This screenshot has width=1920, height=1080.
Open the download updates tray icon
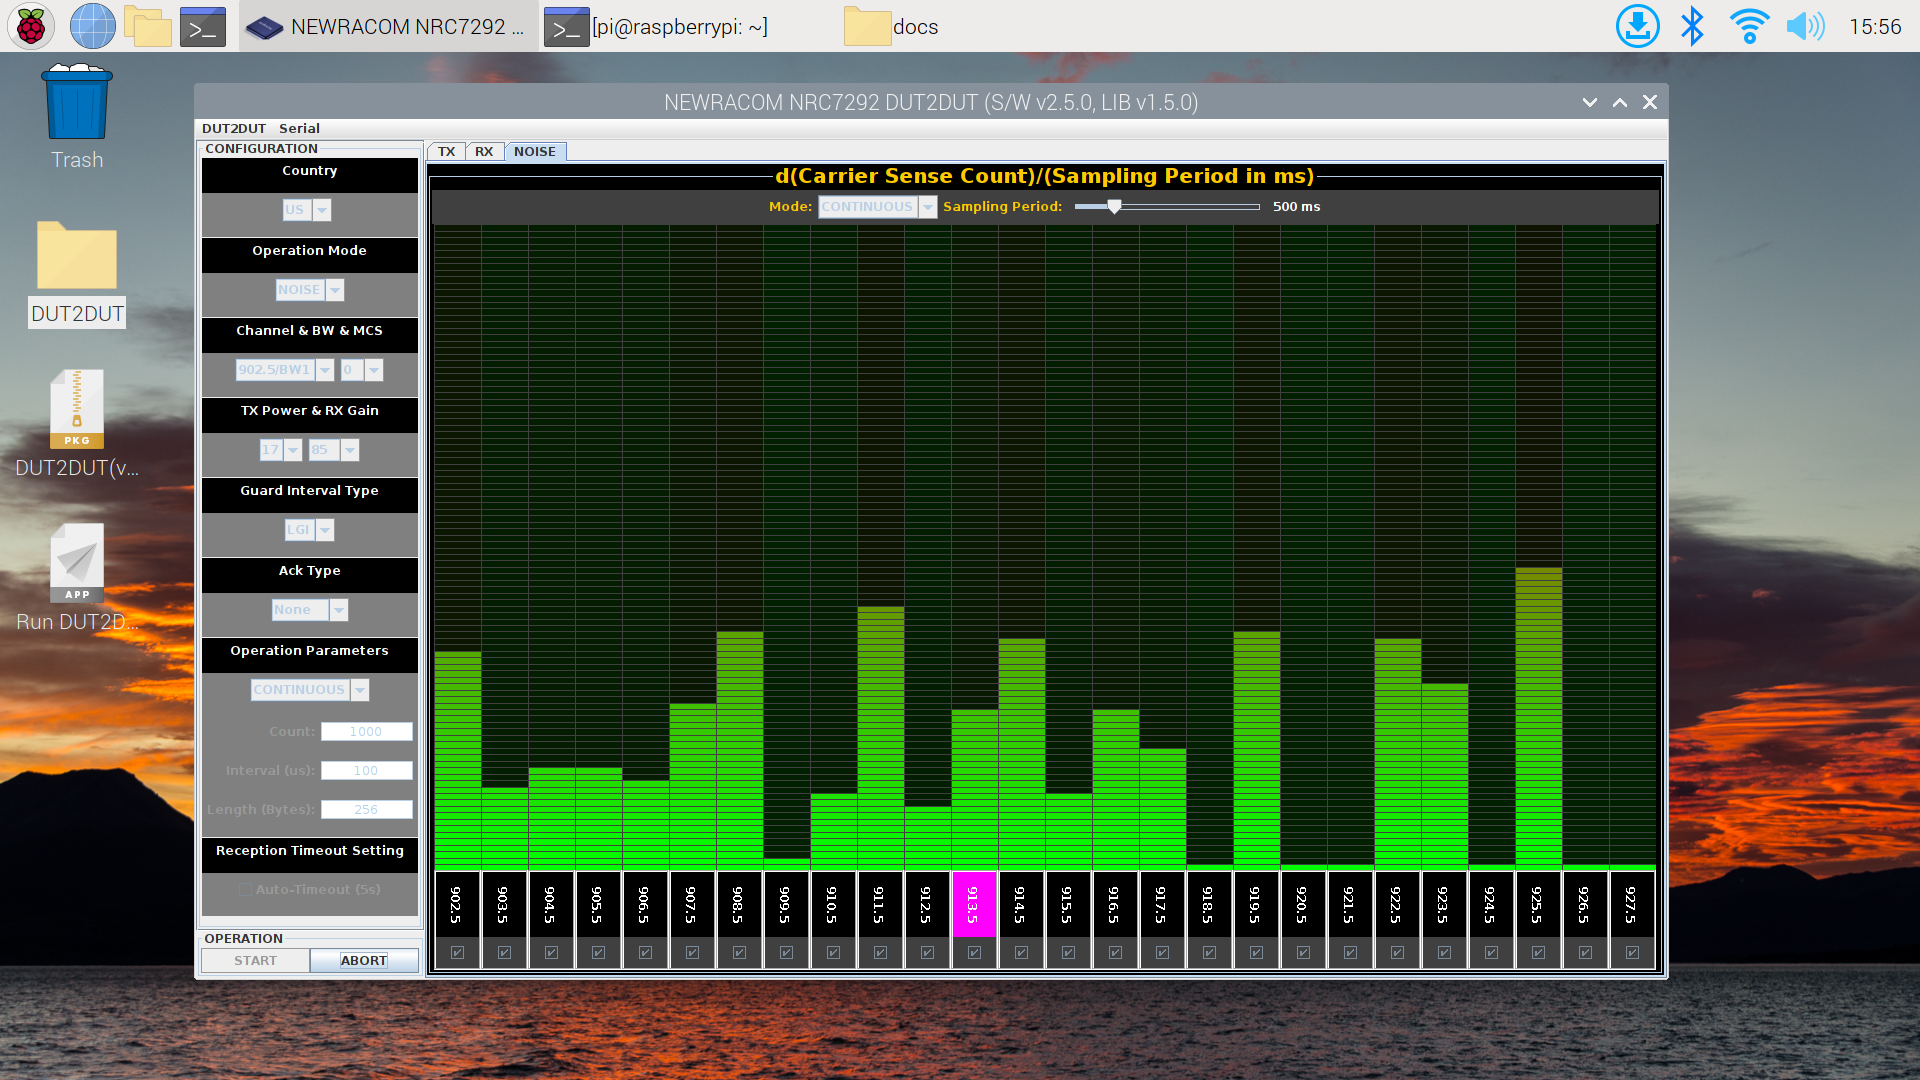1637,26
